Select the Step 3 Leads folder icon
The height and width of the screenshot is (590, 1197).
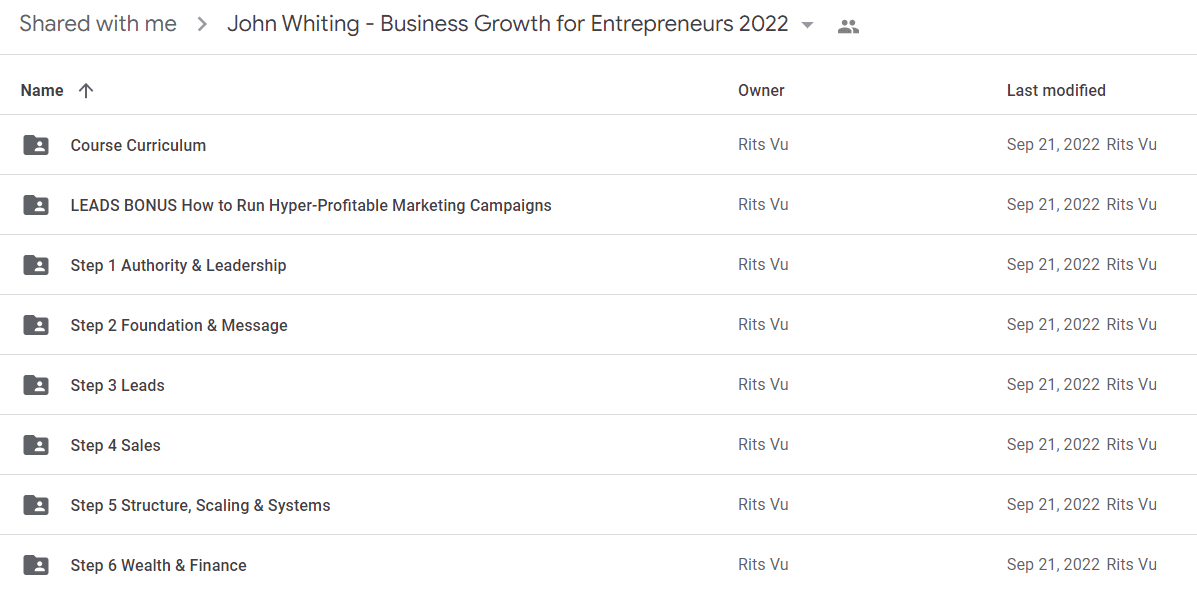[36, 385]
